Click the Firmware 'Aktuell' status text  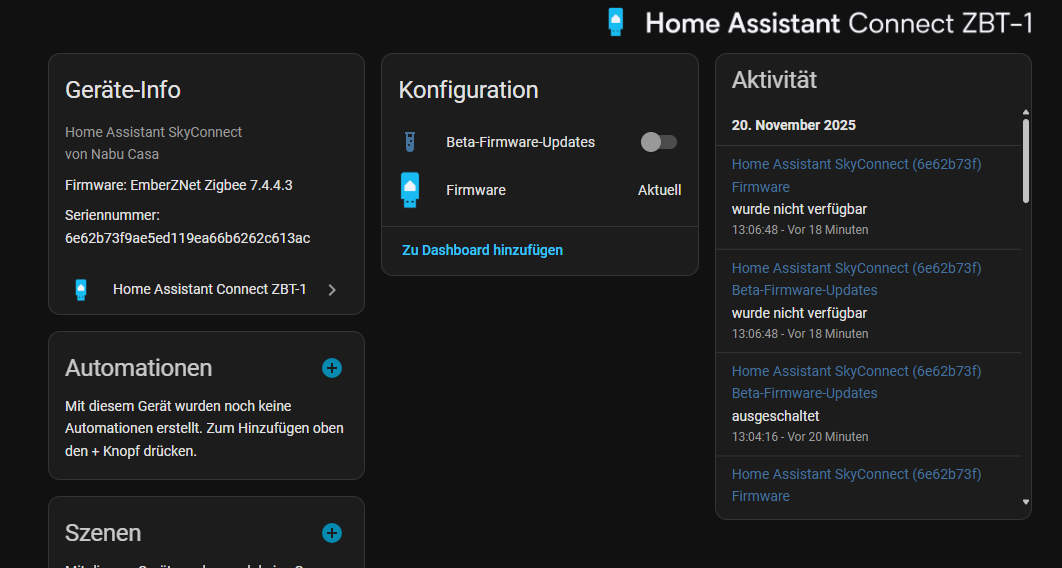[x=659, y=190]
